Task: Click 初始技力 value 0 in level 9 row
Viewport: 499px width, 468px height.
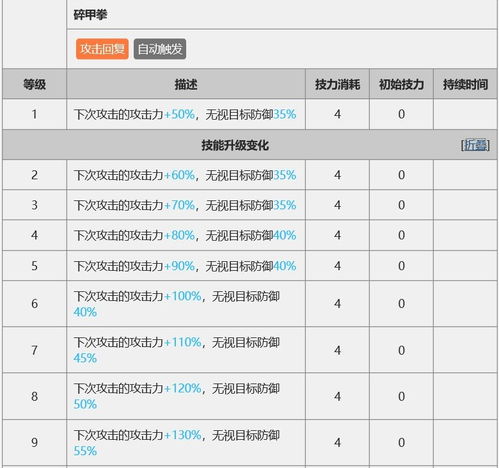Action: 401,443
